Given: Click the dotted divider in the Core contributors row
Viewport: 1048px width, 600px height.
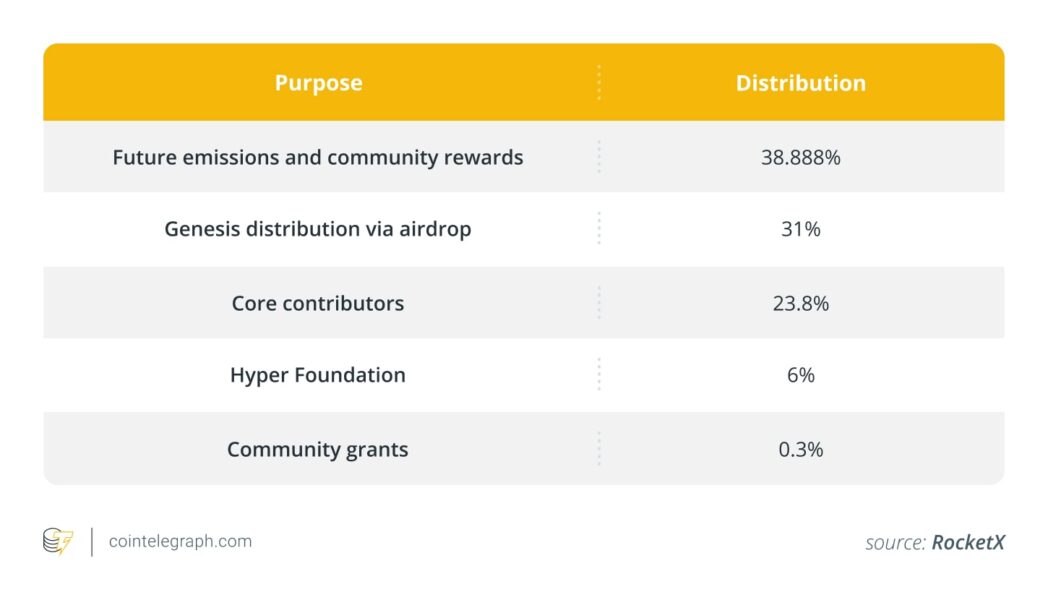Looking at the screenshot, I should 599,303.
